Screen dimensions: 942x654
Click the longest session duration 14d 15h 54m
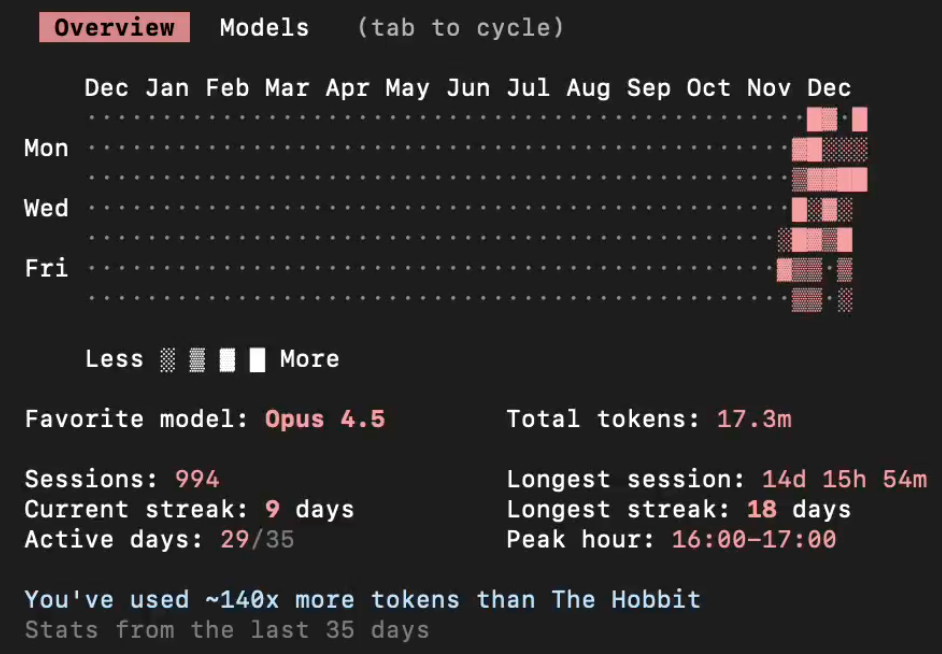click(844, 479)
